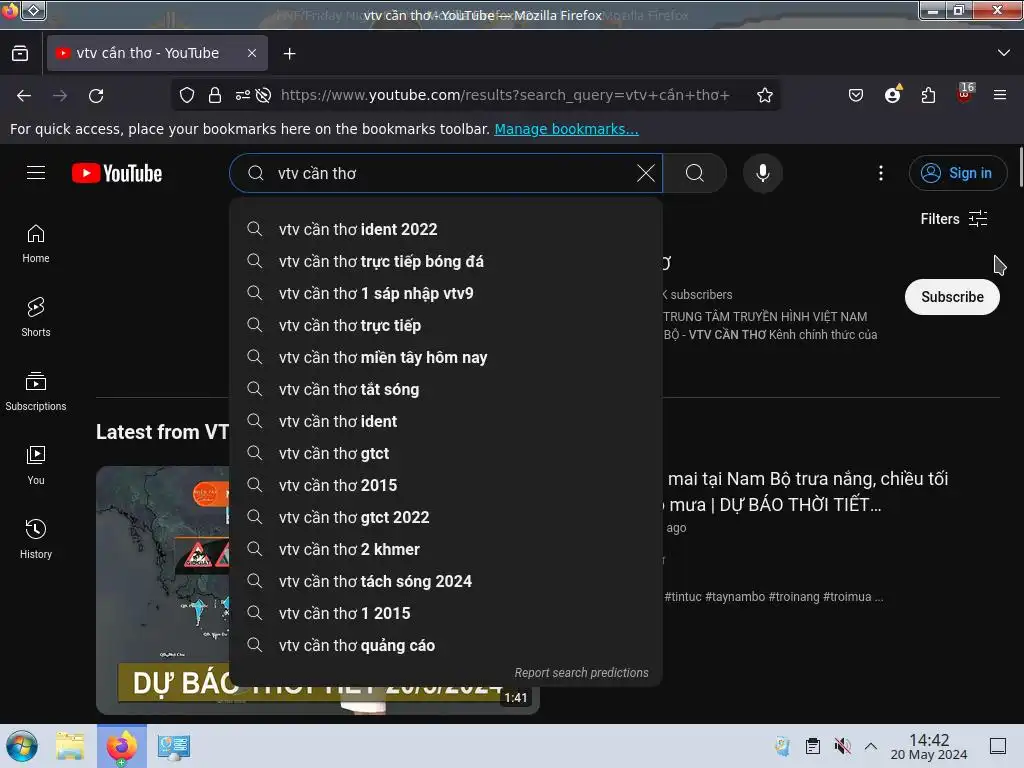1024x768 pixels.
Task: Open File Explorer from the taskbar
Action: coord(70,746)
